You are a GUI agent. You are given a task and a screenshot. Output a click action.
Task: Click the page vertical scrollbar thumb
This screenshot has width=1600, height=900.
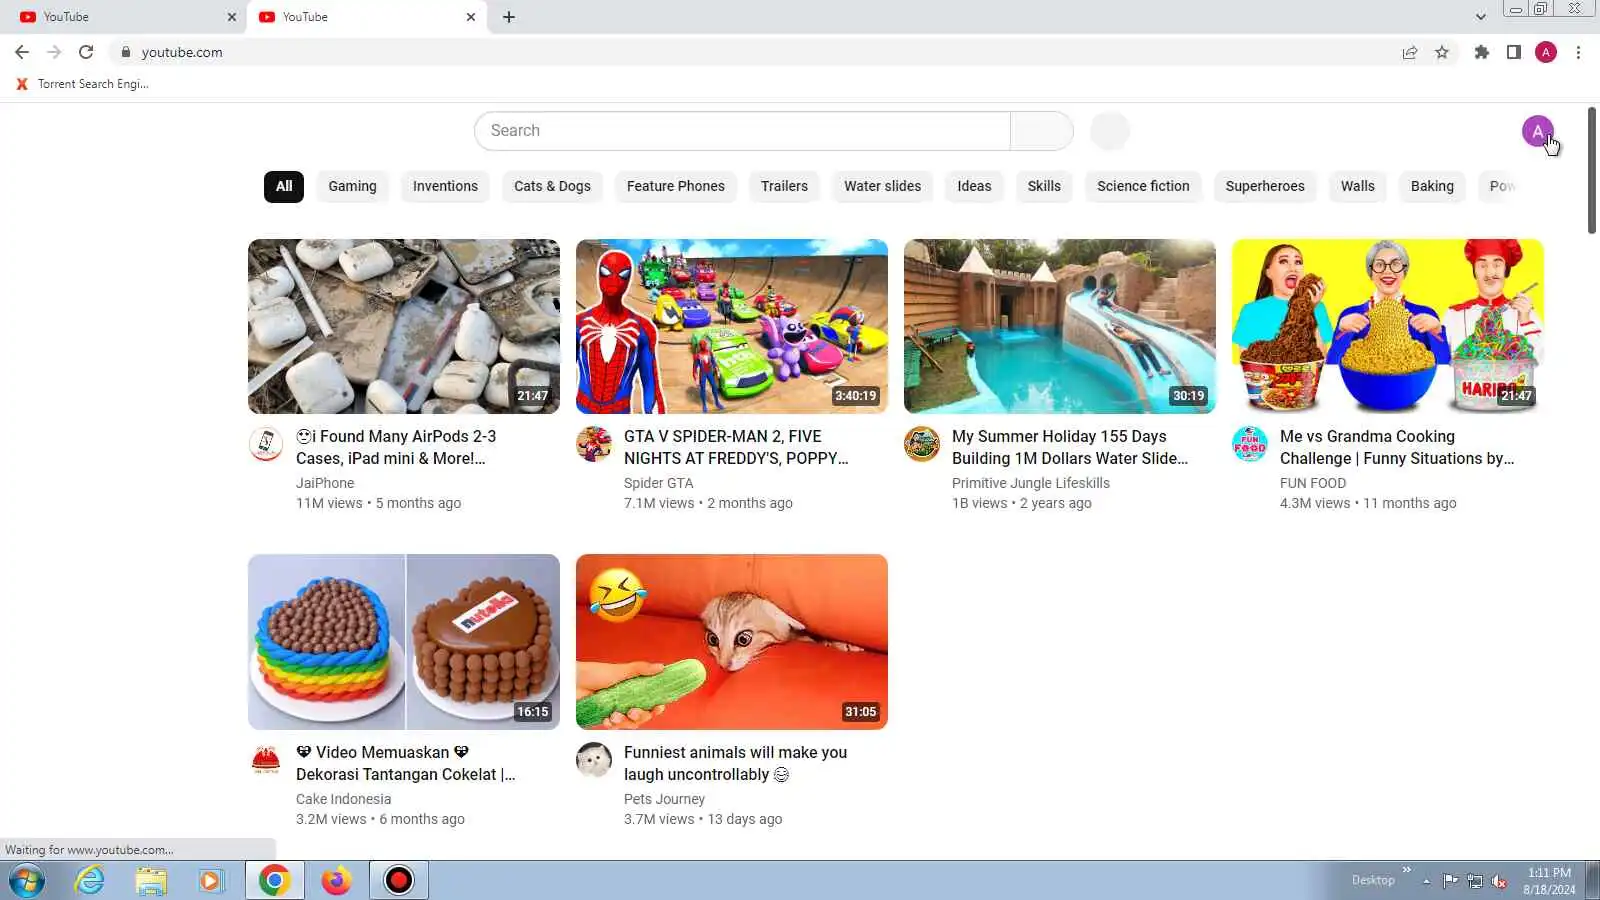(1592, 170)
